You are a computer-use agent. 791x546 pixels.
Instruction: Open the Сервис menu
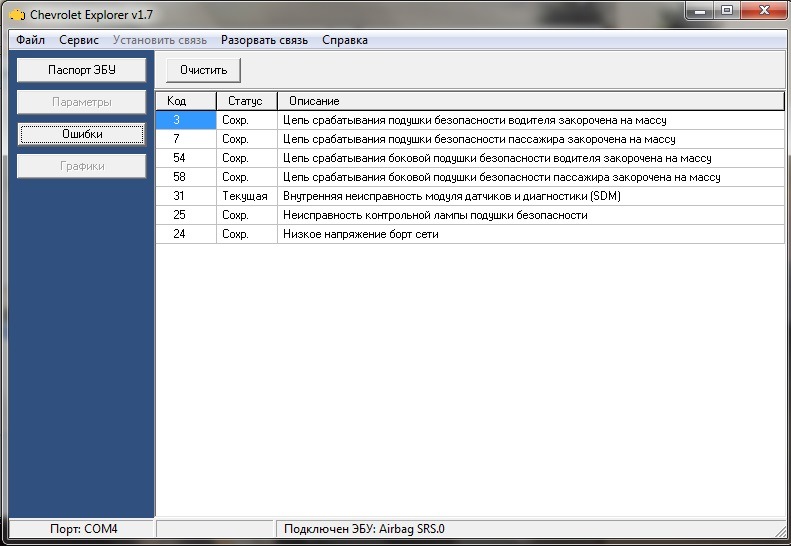point(79,40)
